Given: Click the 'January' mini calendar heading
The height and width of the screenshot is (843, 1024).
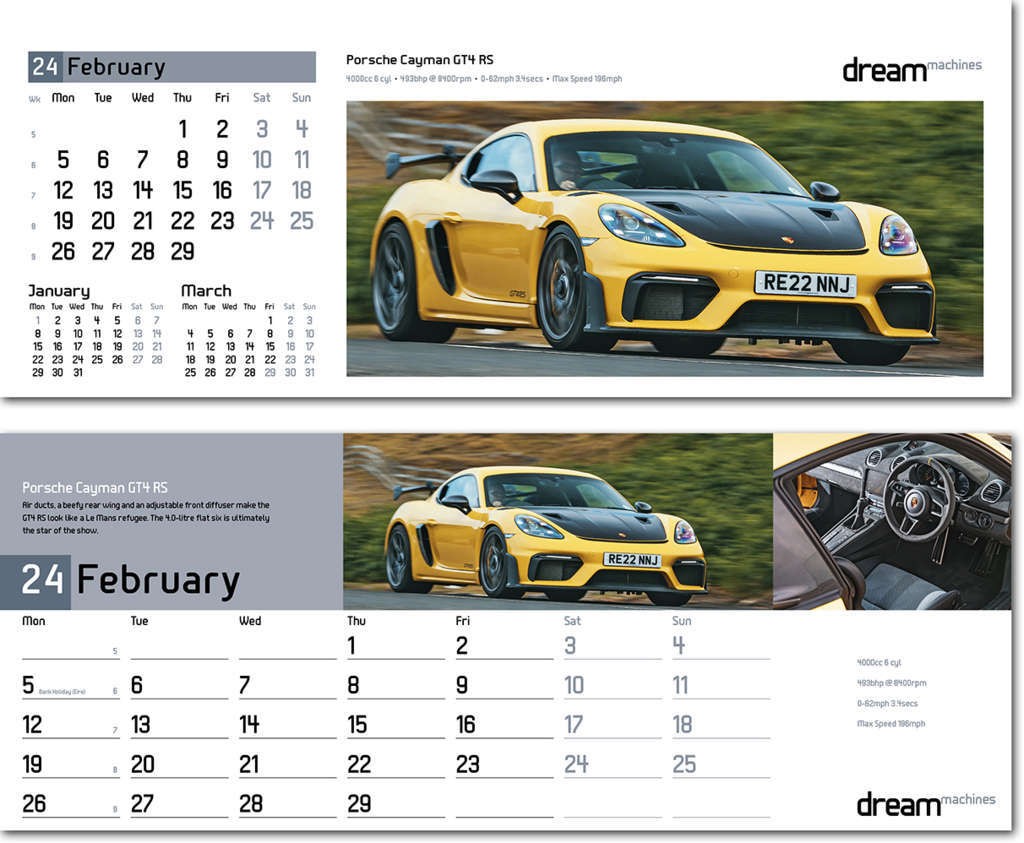Looking at the screenshot, I should (59, 291).
